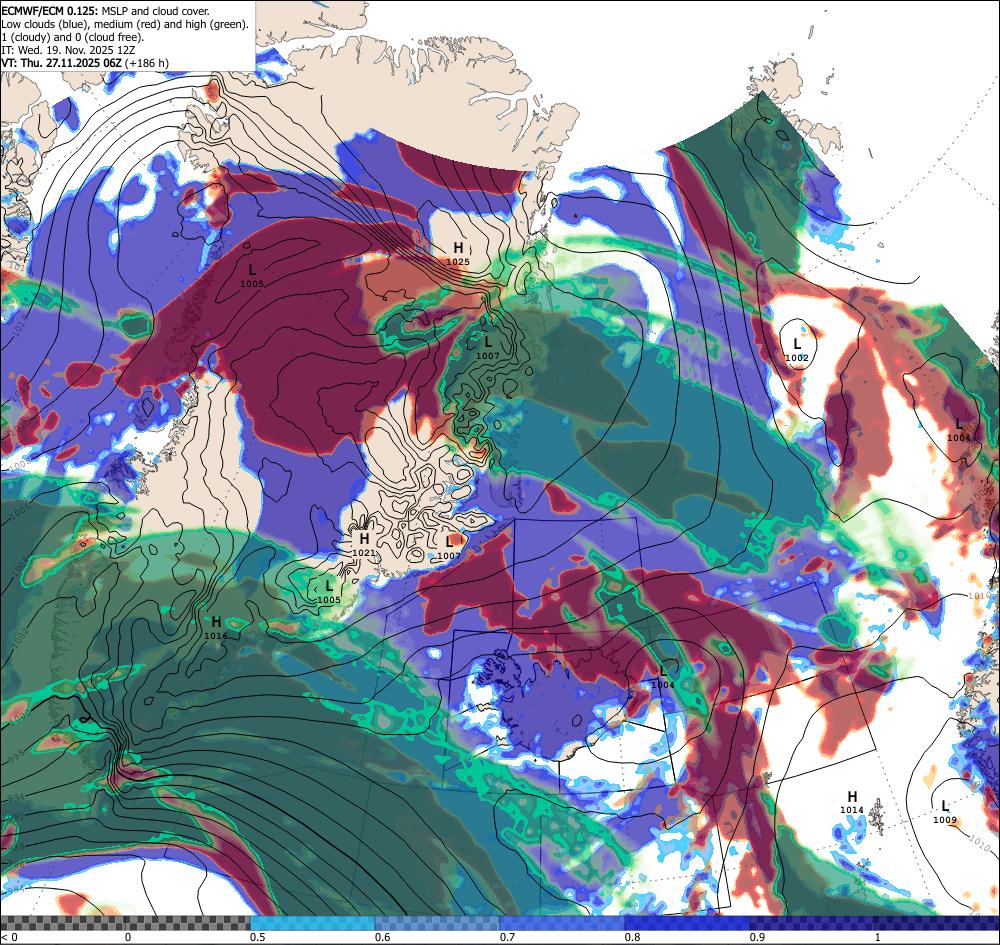
Task: Click the '1 (cloudy) and 0 (cloud free).' line
Action: (x=73, y=37)
